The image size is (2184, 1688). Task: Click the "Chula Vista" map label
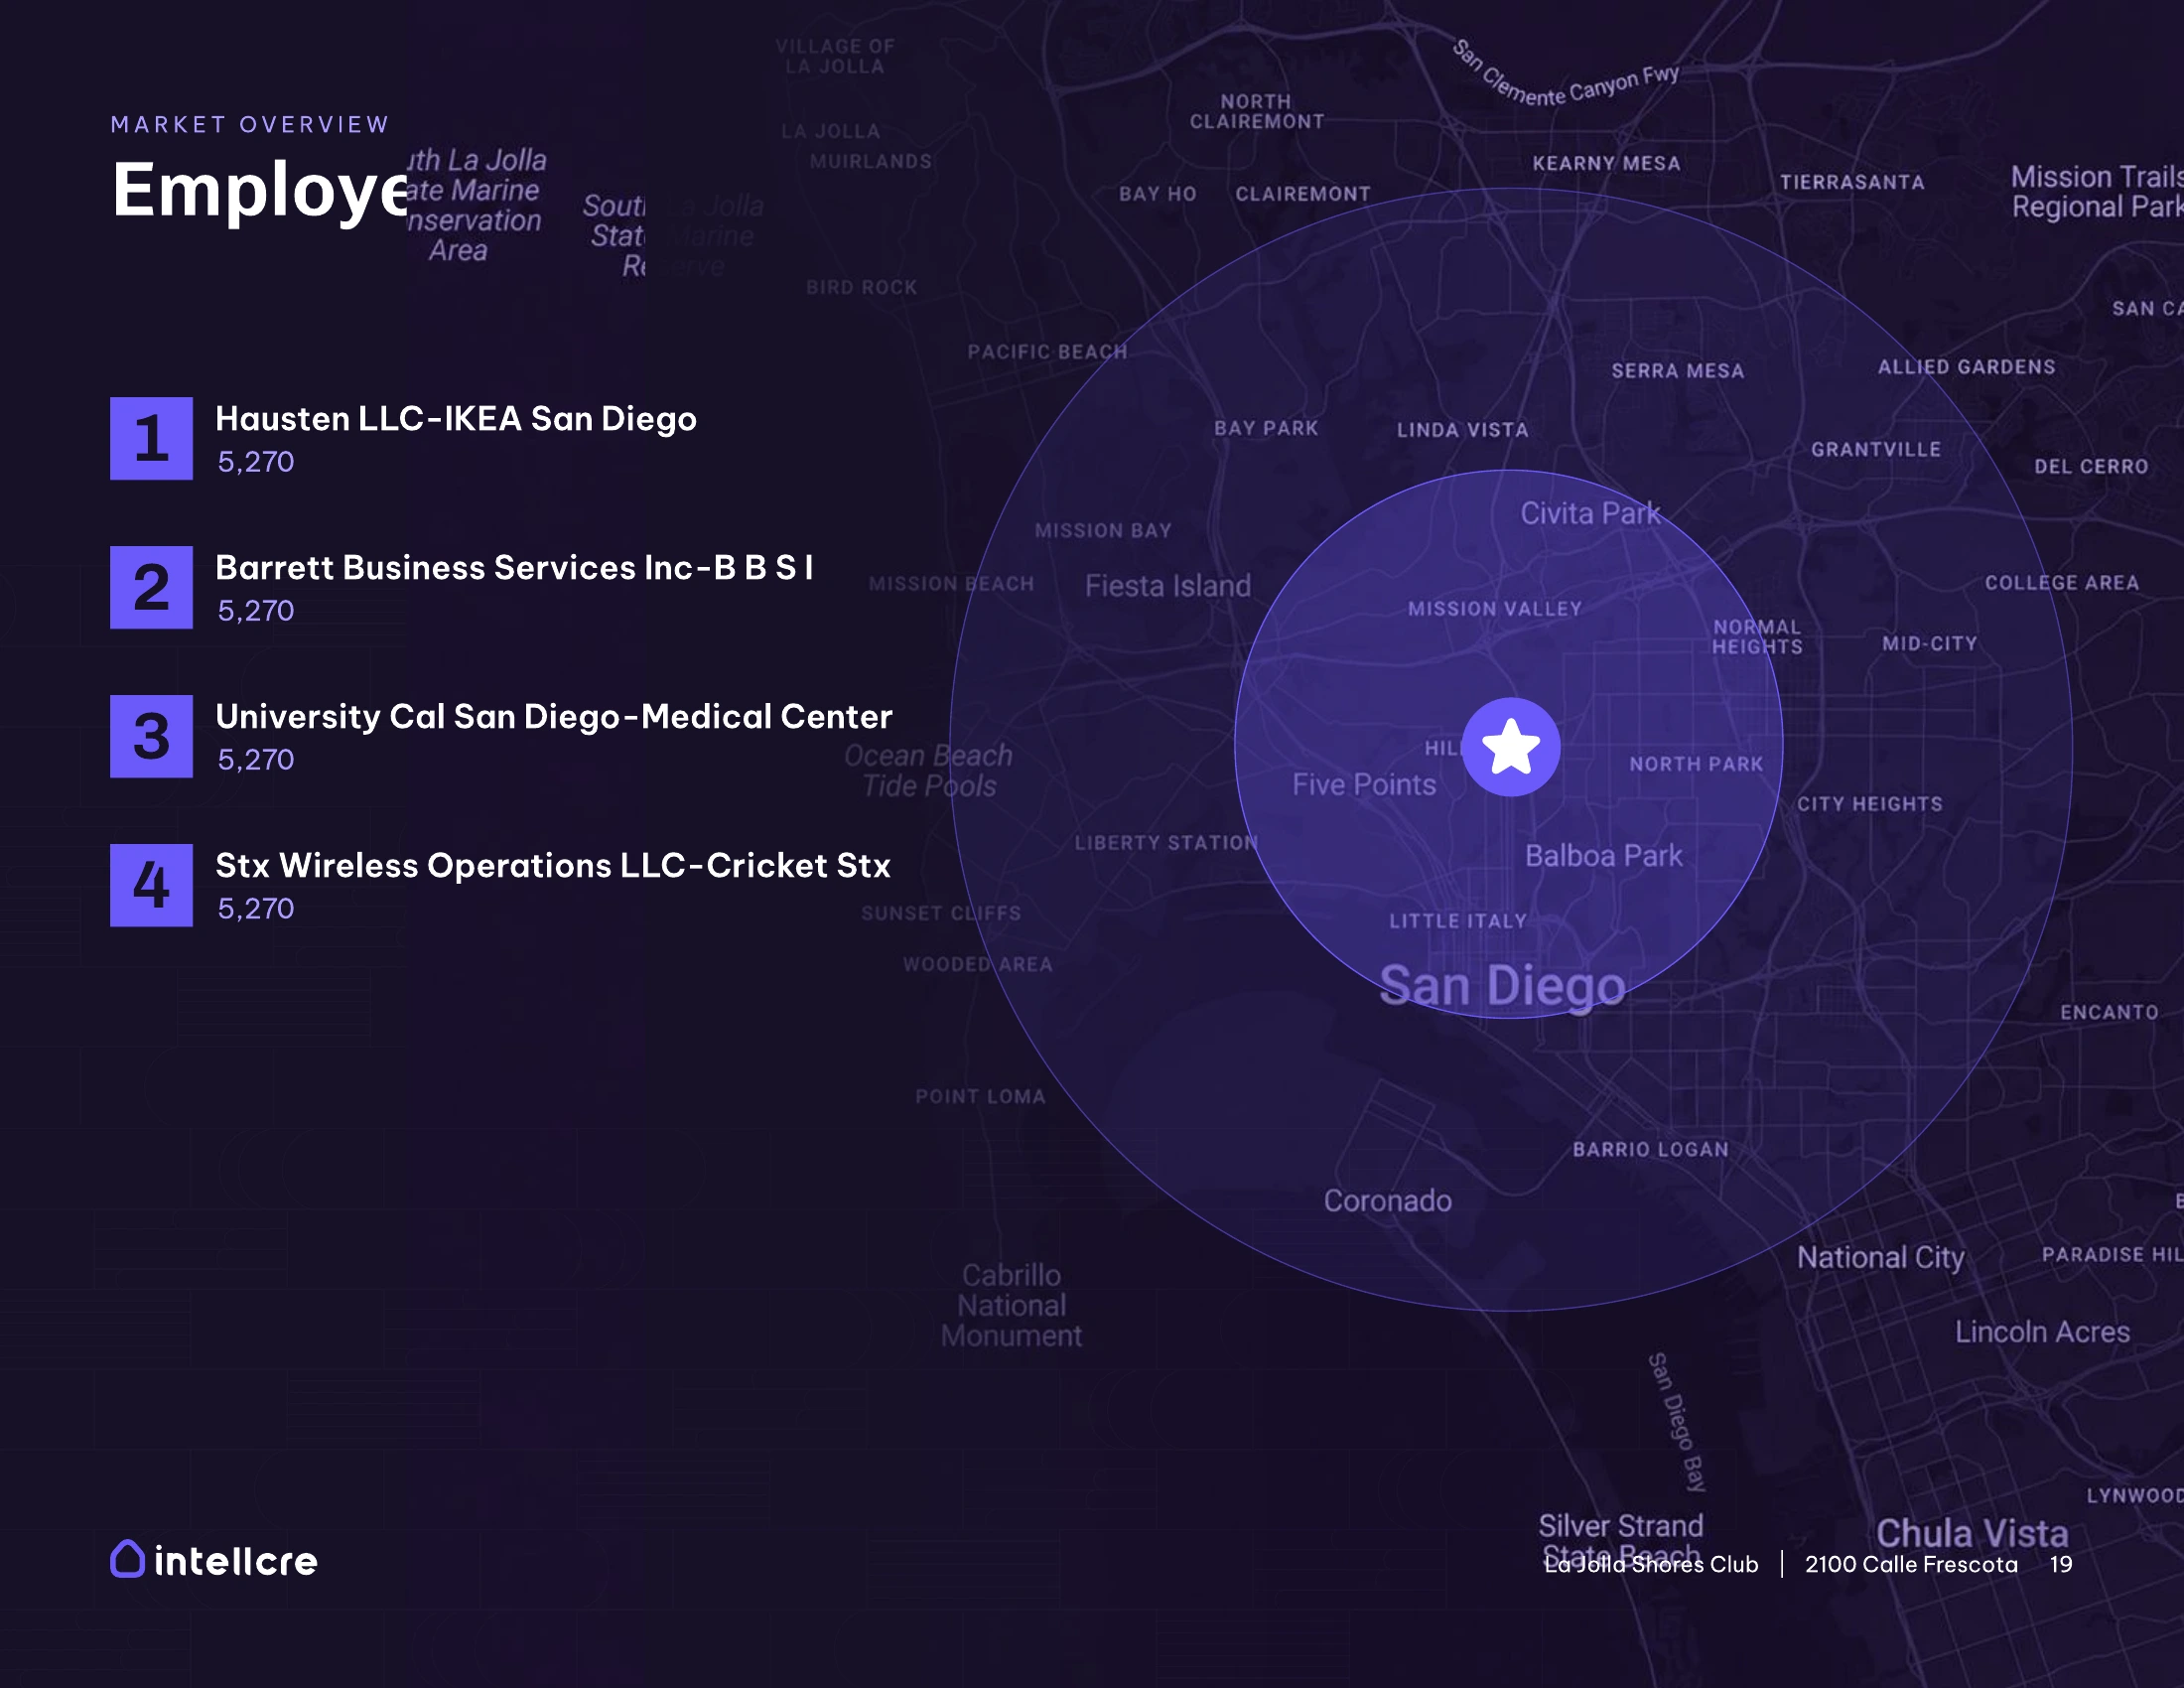1971,1533
